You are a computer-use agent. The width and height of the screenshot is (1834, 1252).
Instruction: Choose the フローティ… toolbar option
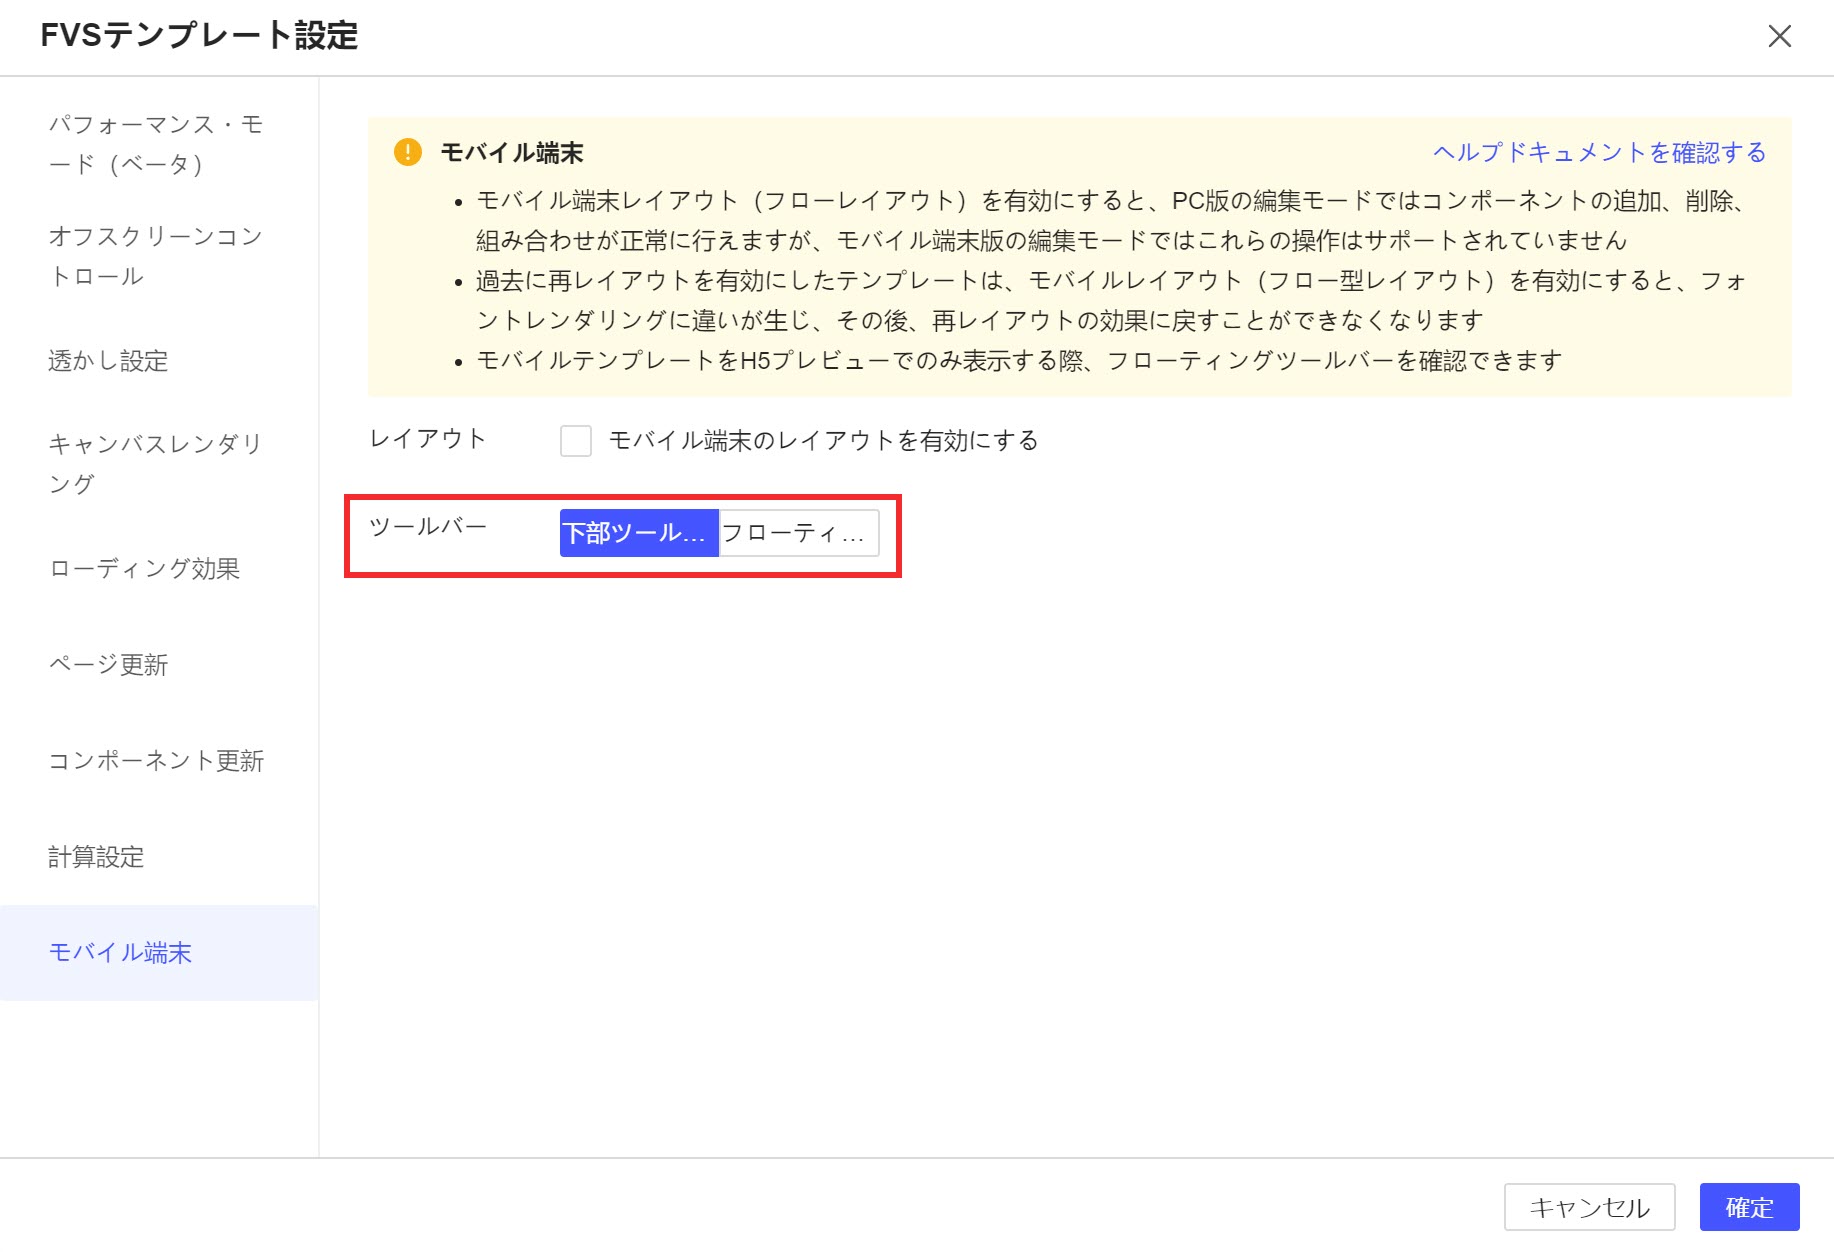(799, 533)
